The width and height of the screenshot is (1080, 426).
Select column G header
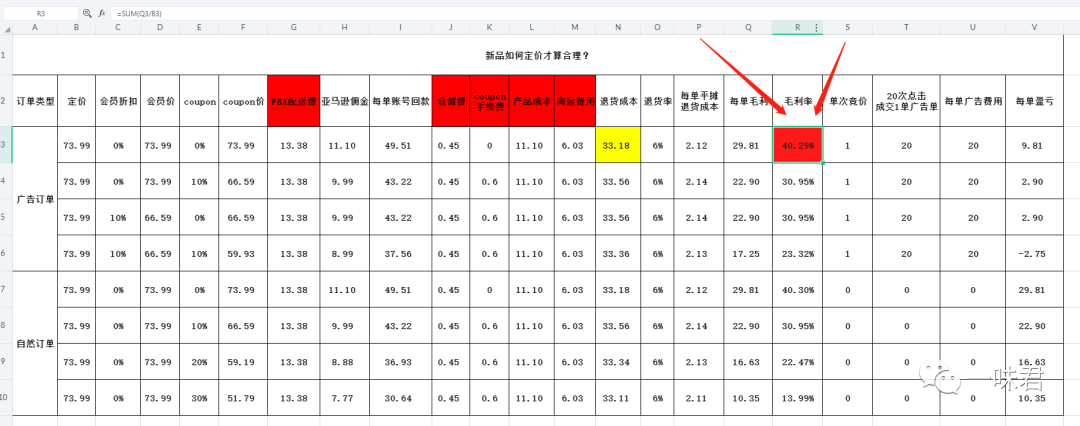click(x=294, y=28)
